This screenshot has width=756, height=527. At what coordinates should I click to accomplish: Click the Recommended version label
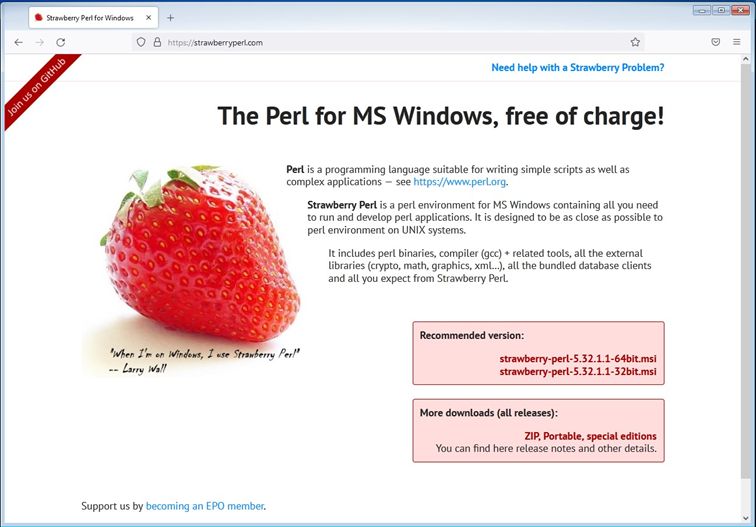472,336
